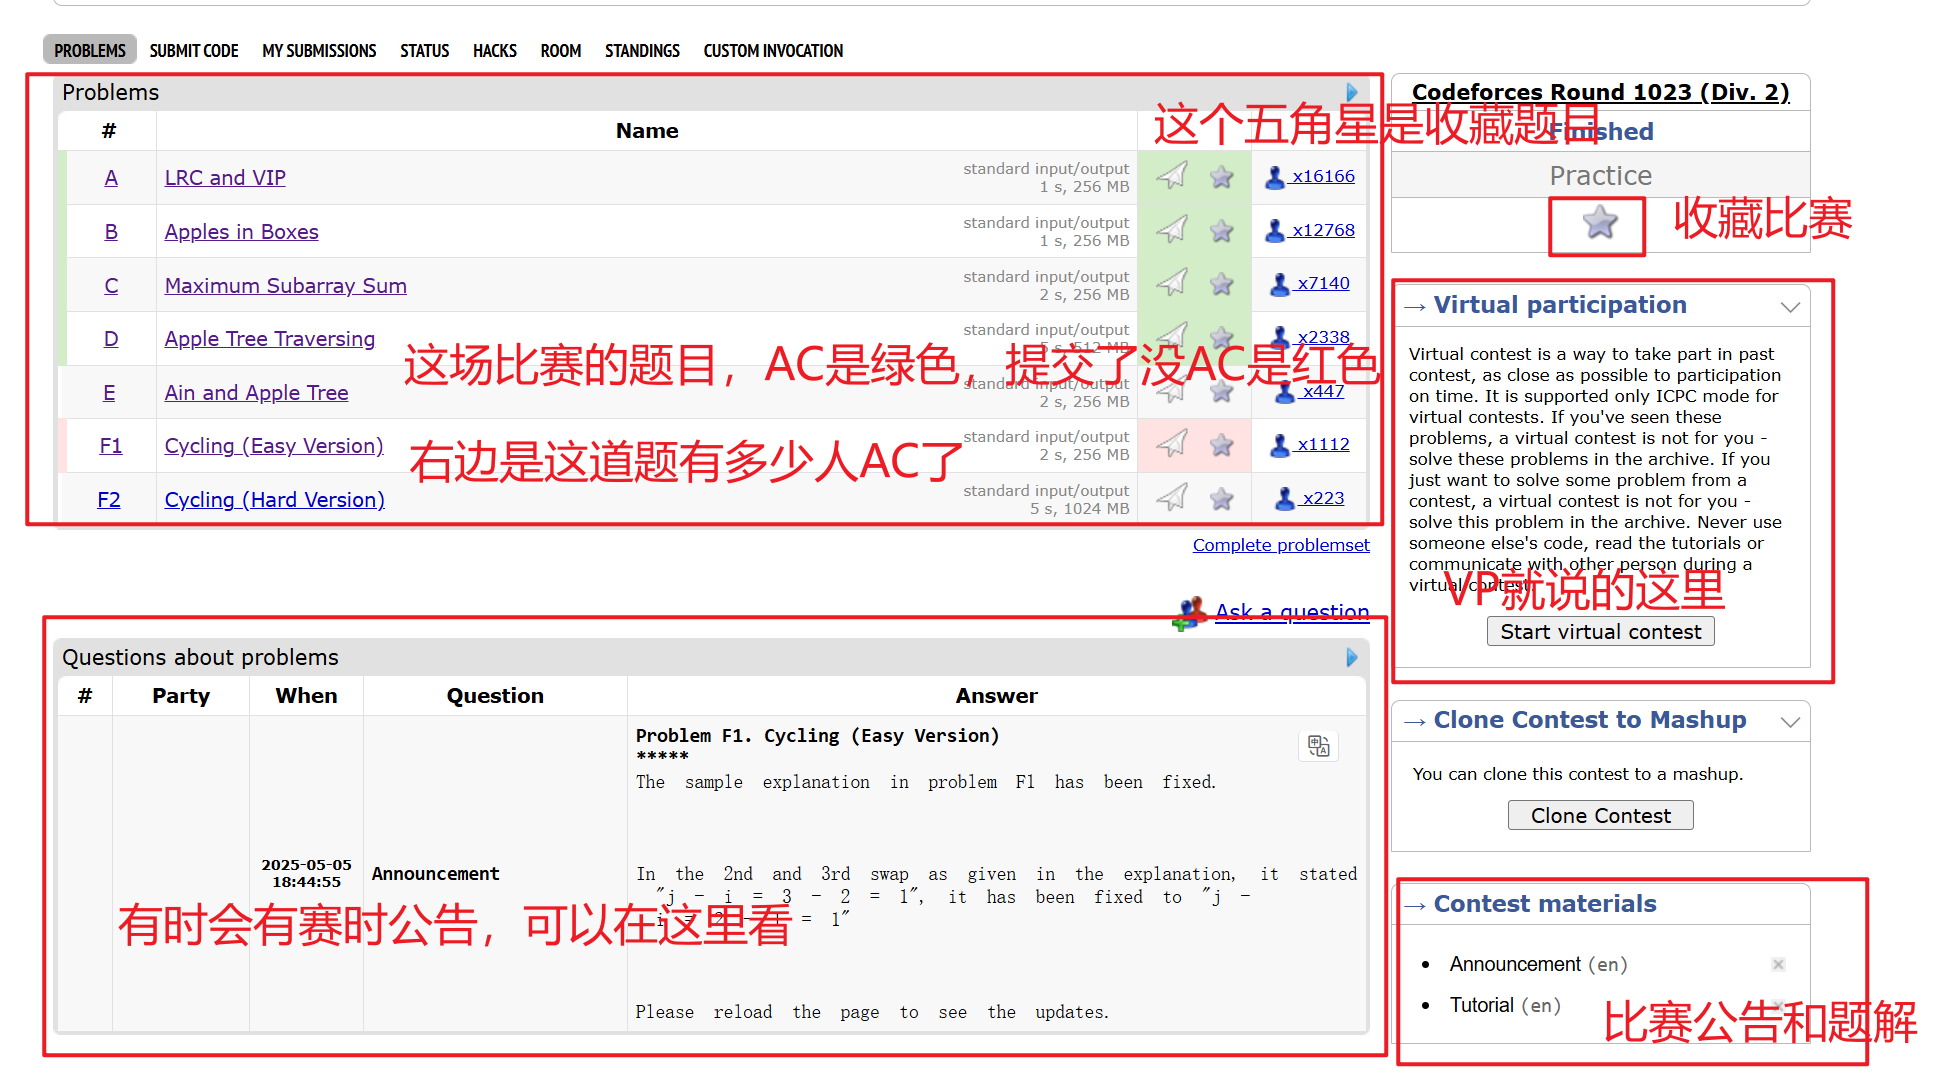The width and height of the screenshot is (1948, 1087).
Task: Open the STANDINGS tab
Action: coord(642,51)
